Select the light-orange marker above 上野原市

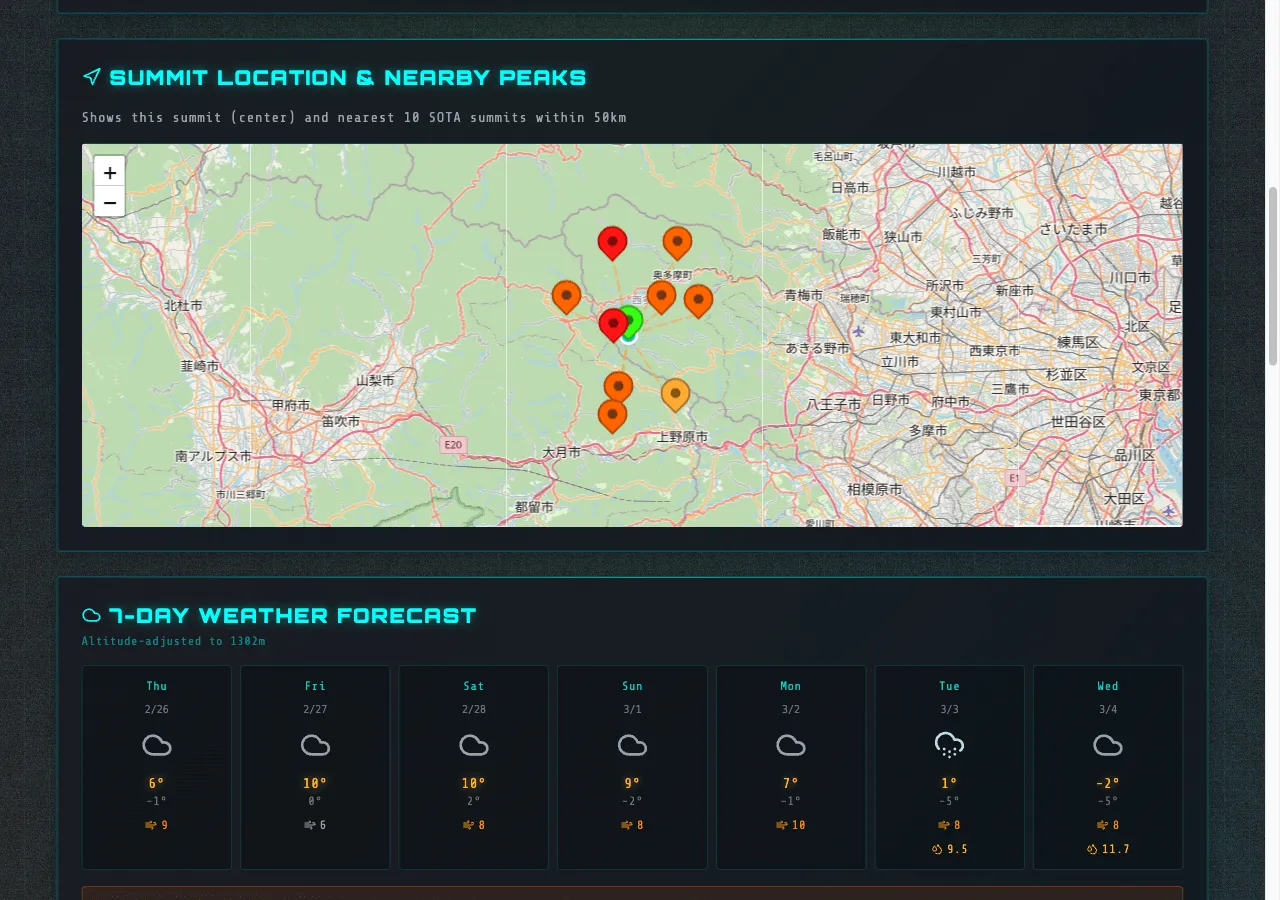coord(675,393)
